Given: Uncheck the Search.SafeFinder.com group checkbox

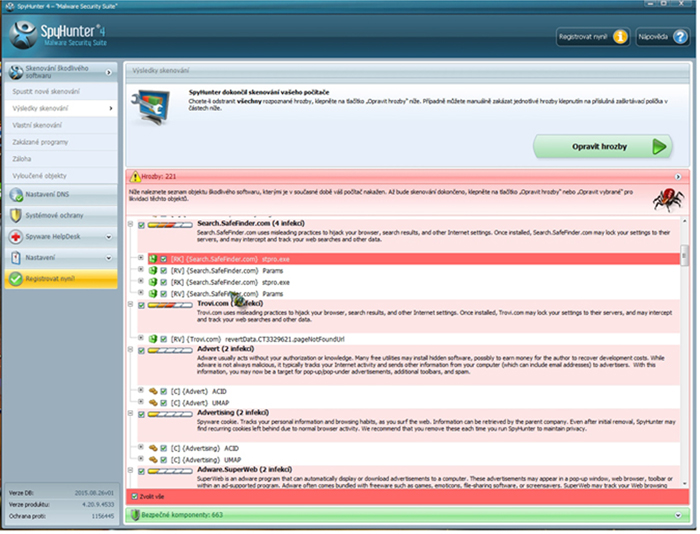Looking at the screenshot, I should pyautogui.click(x=141, y=224).
